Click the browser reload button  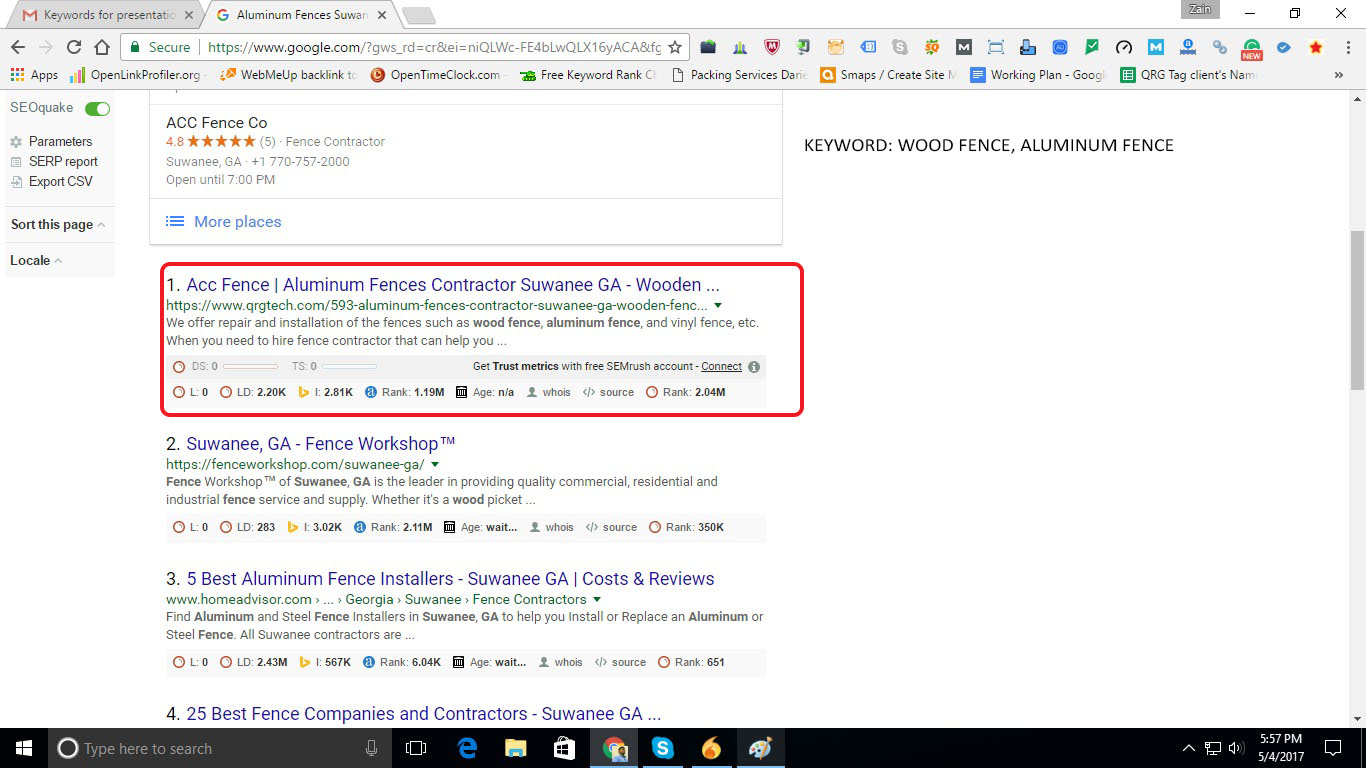click(x=73, y=47)
